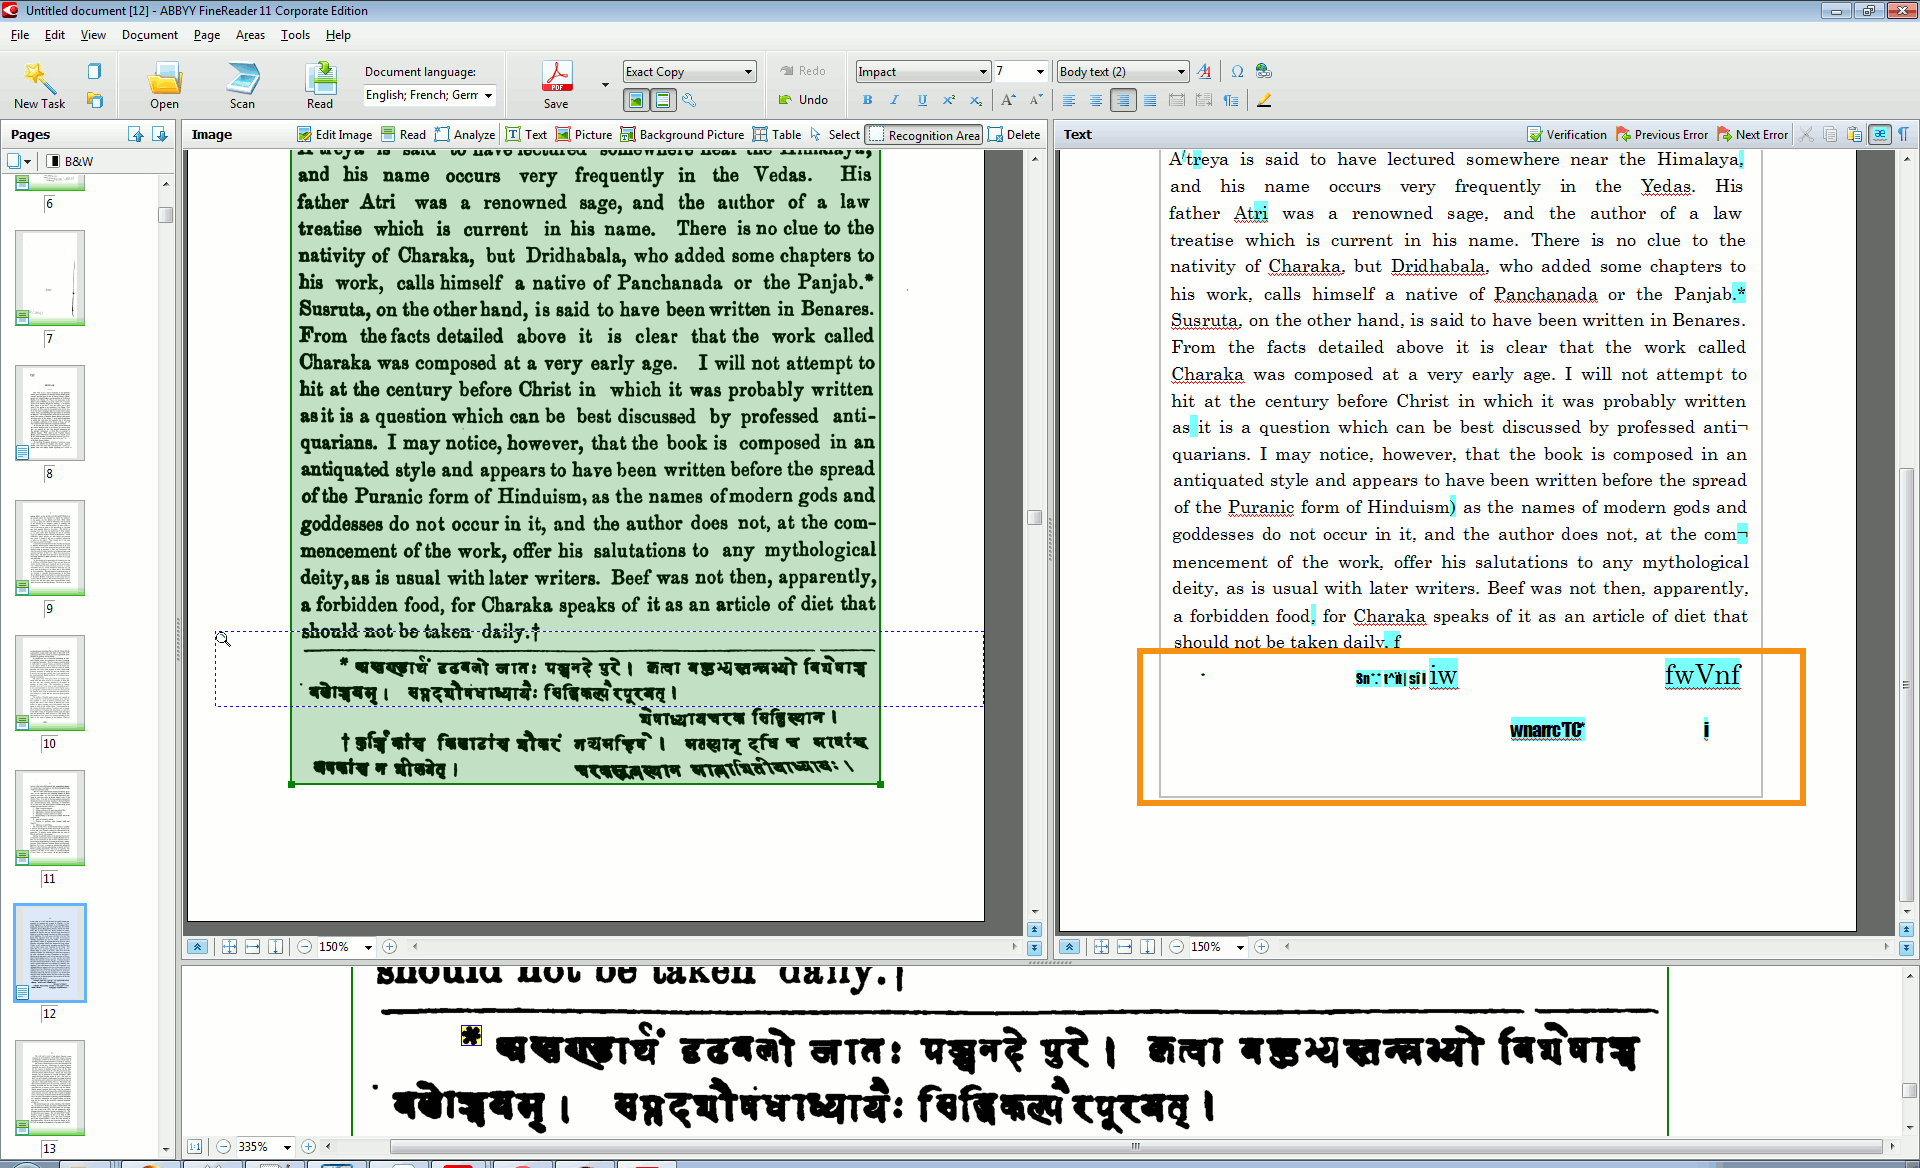
Task: Toggle right text alignment
Action: click(1123, 100)
